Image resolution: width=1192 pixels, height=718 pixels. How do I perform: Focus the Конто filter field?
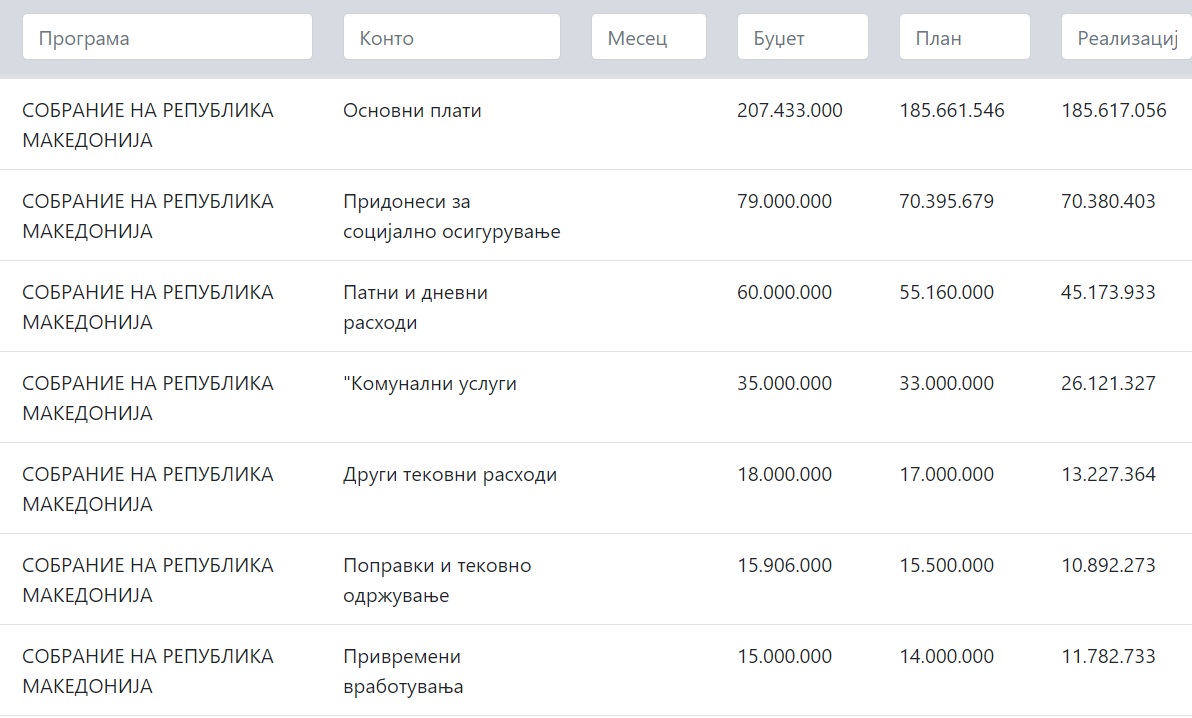point(452,37)
